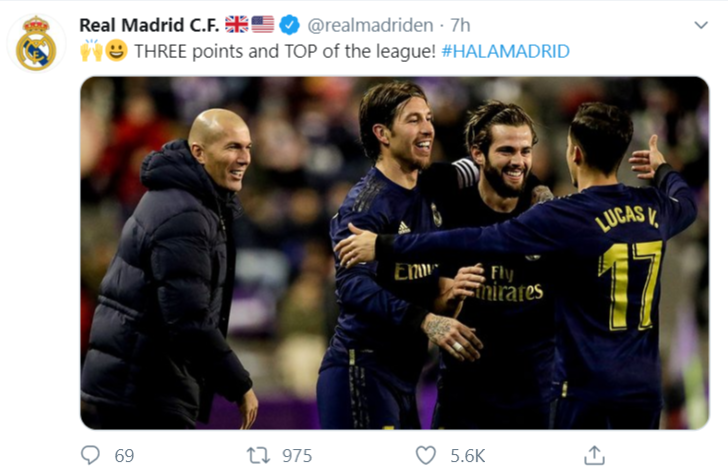The height and width of the screenshot is (473, 728).
Task: Click the 5.6K likes count
Action: [468, 456]
